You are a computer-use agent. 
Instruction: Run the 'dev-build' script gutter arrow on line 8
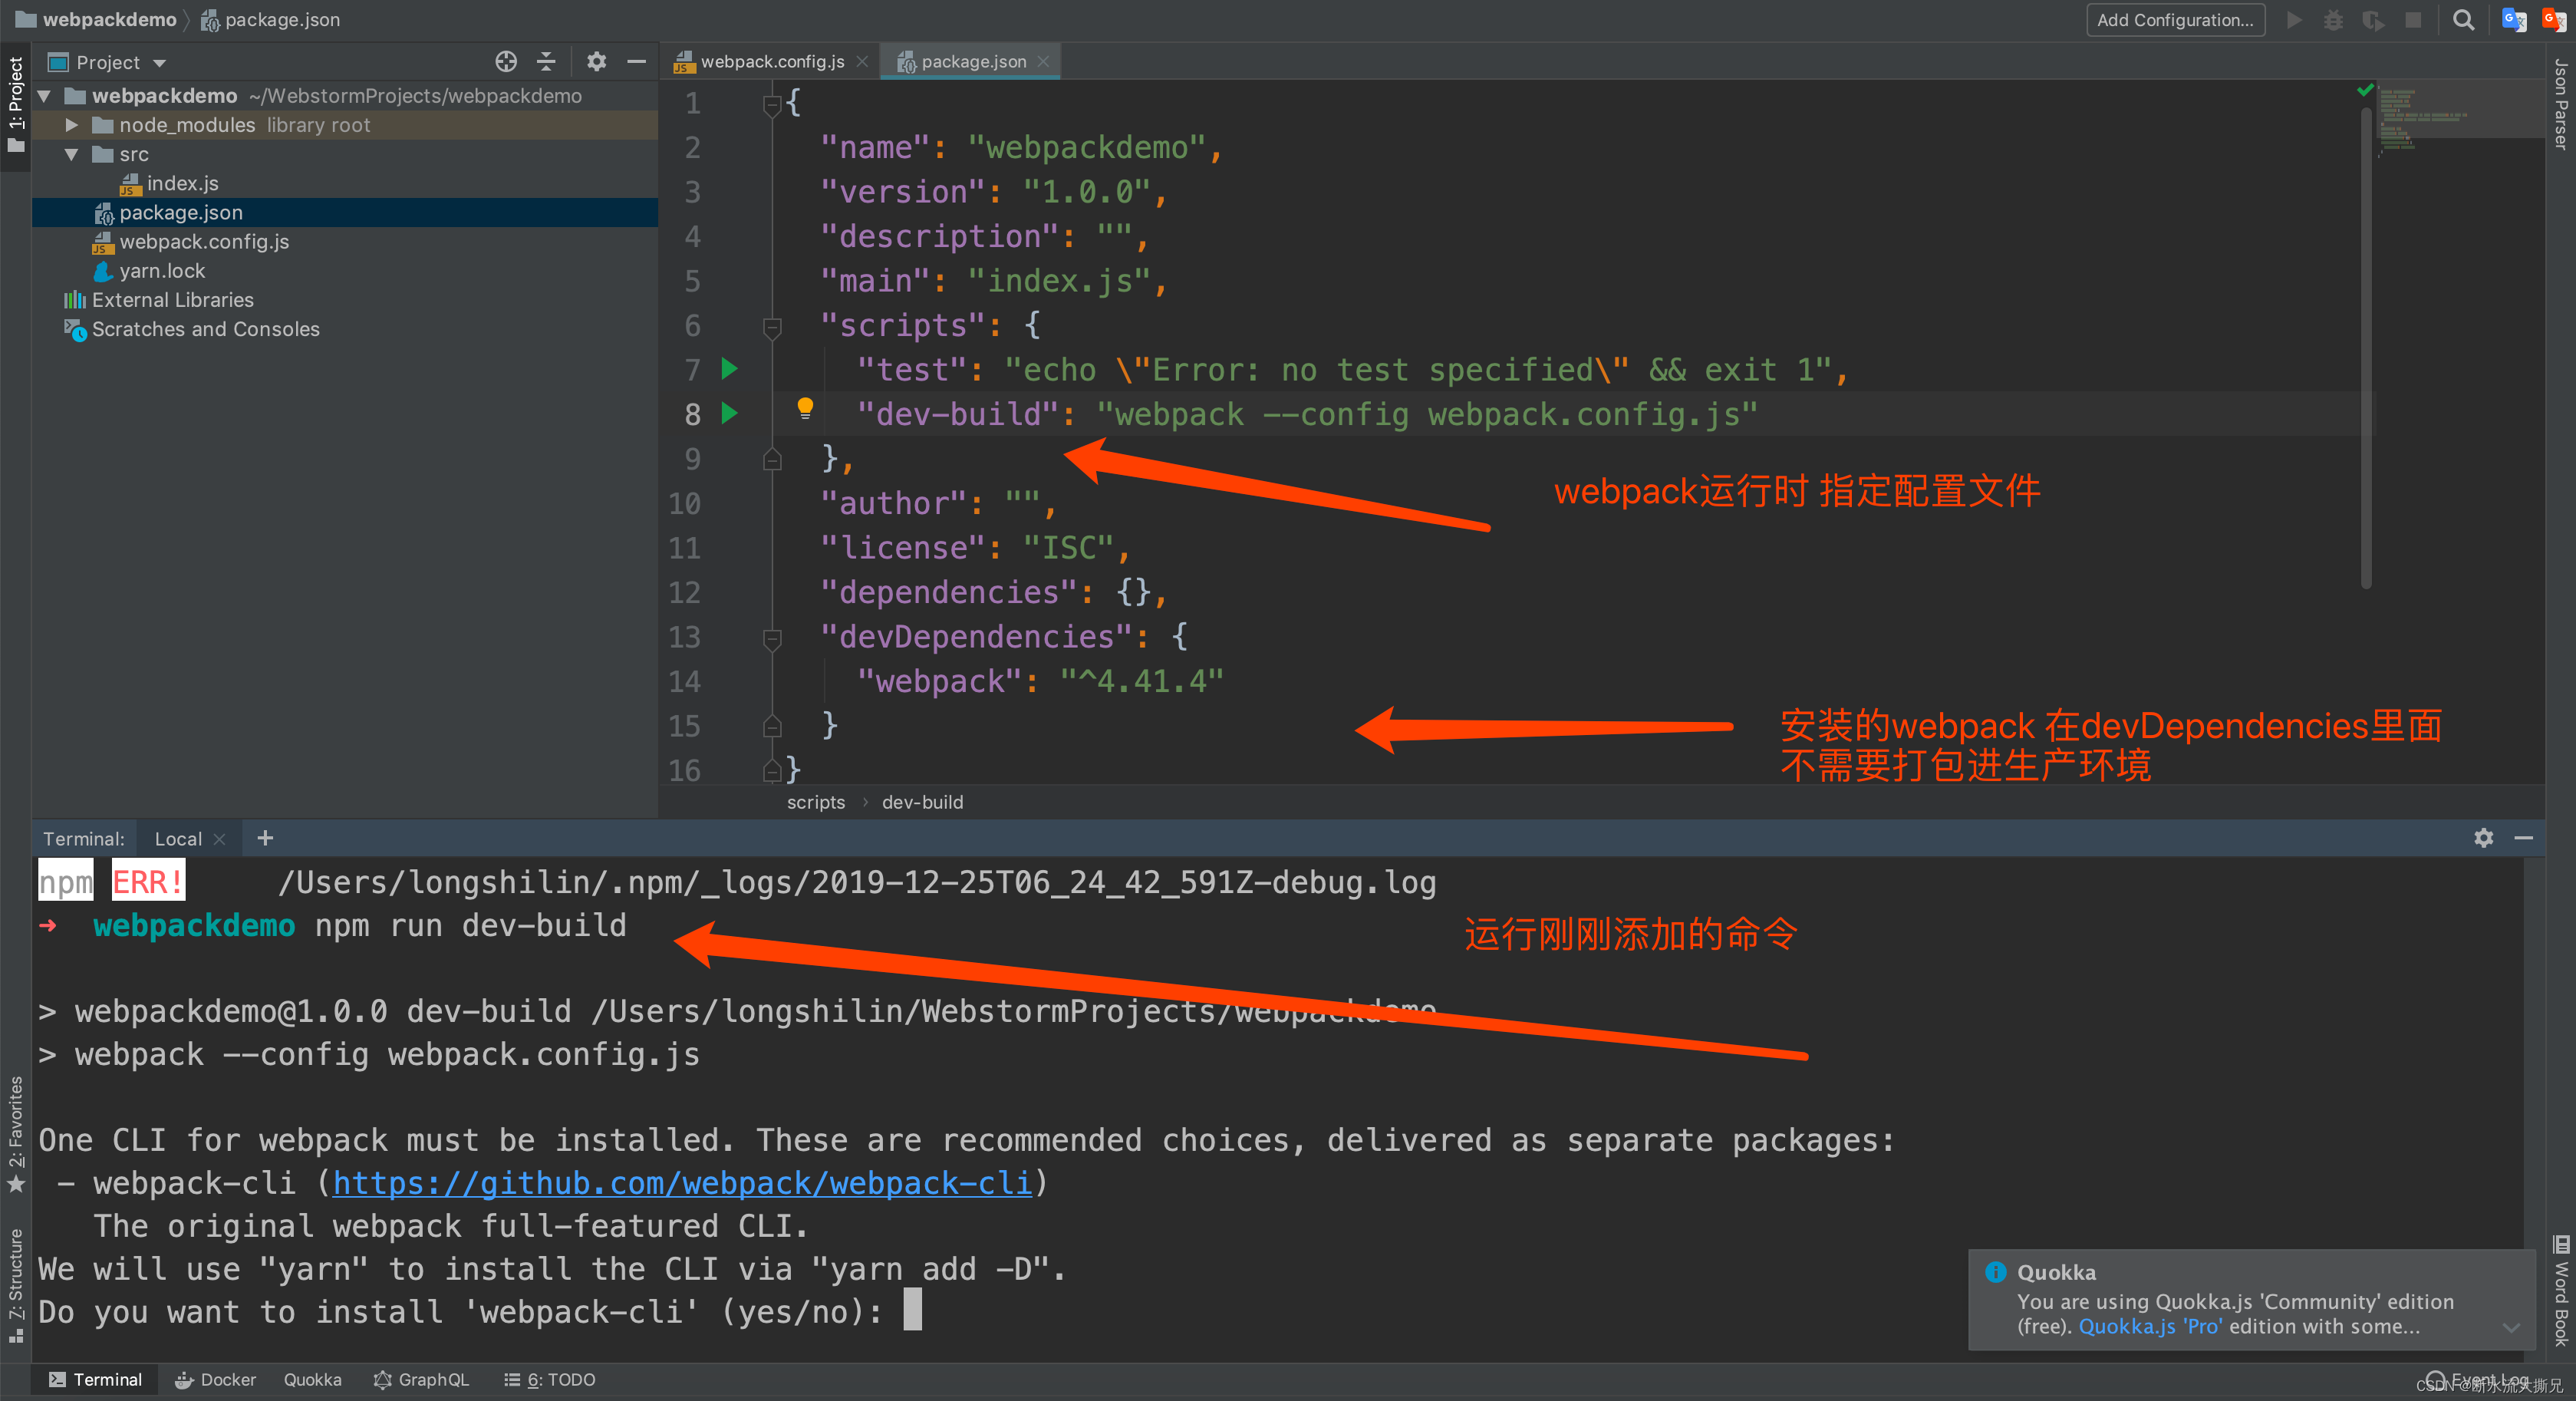click(x=729, y=413)
